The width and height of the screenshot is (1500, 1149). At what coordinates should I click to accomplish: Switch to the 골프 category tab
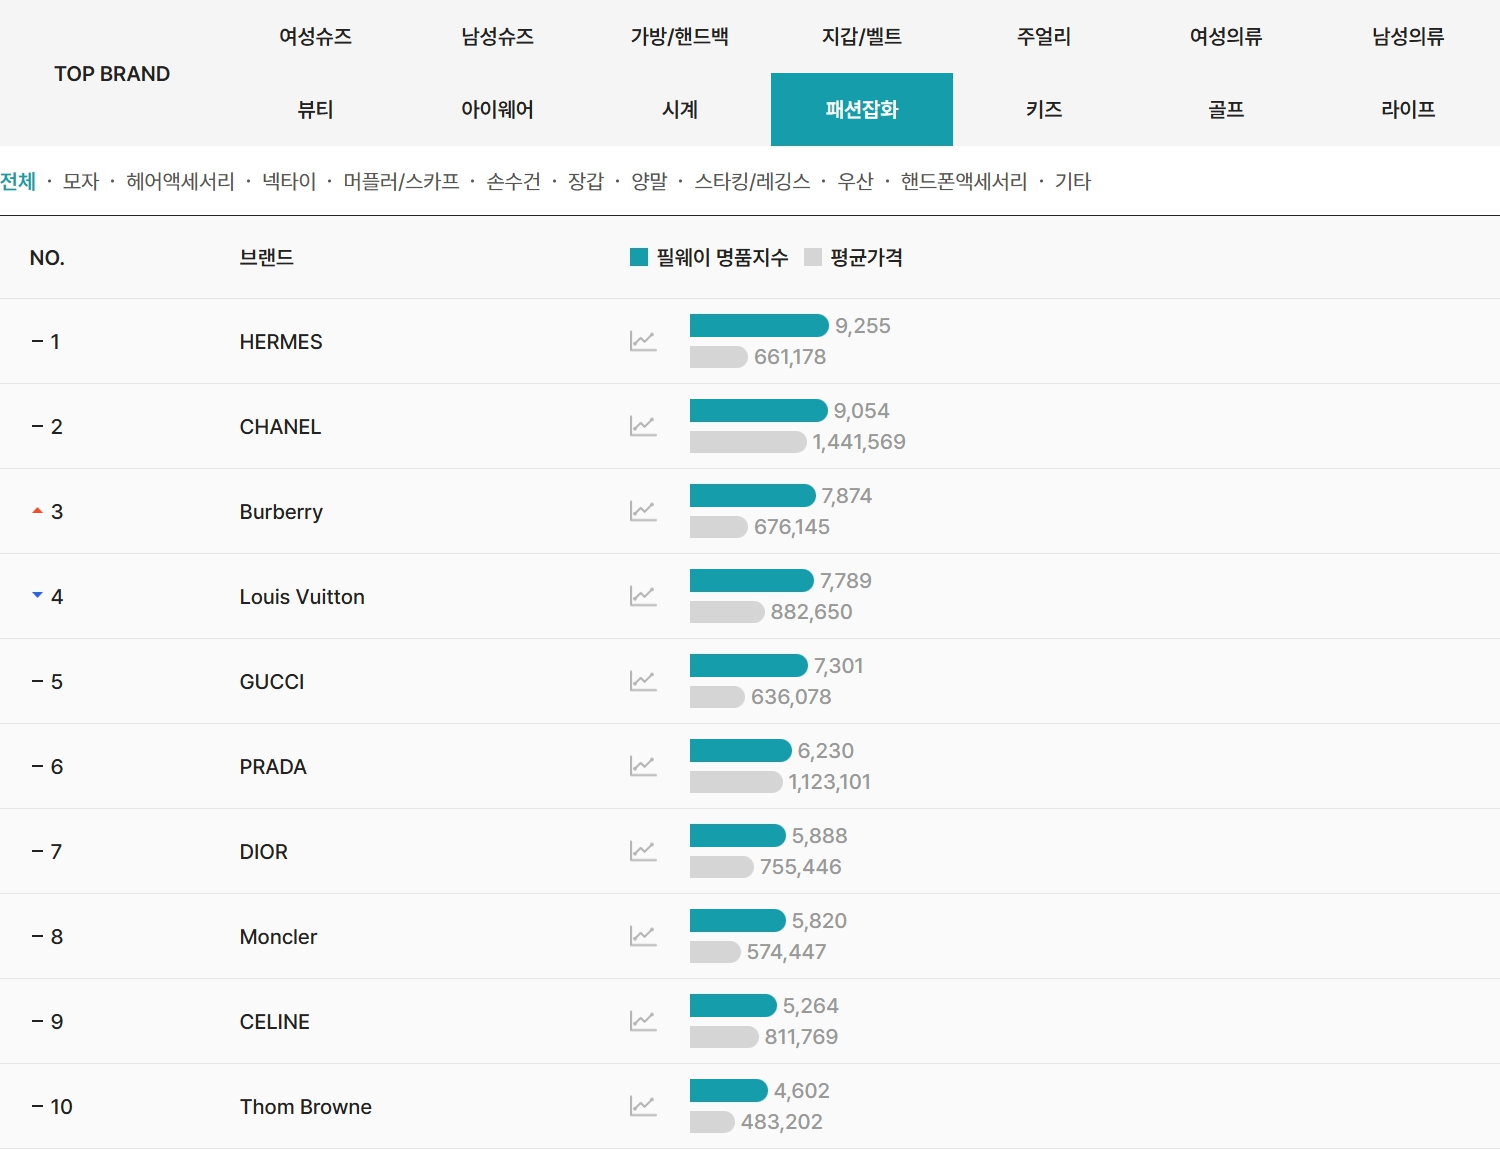(x=1226, y=110)
